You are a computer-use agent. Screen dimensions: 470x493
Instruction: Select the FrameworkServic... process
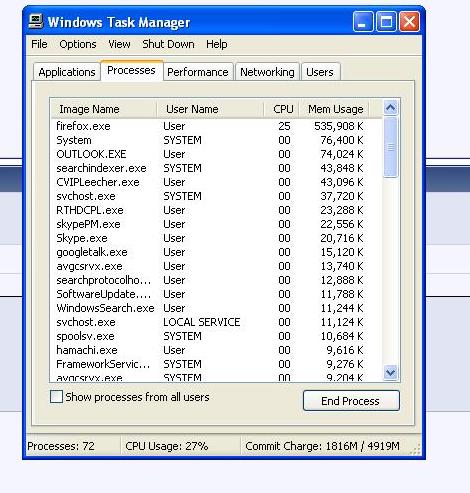216,364
